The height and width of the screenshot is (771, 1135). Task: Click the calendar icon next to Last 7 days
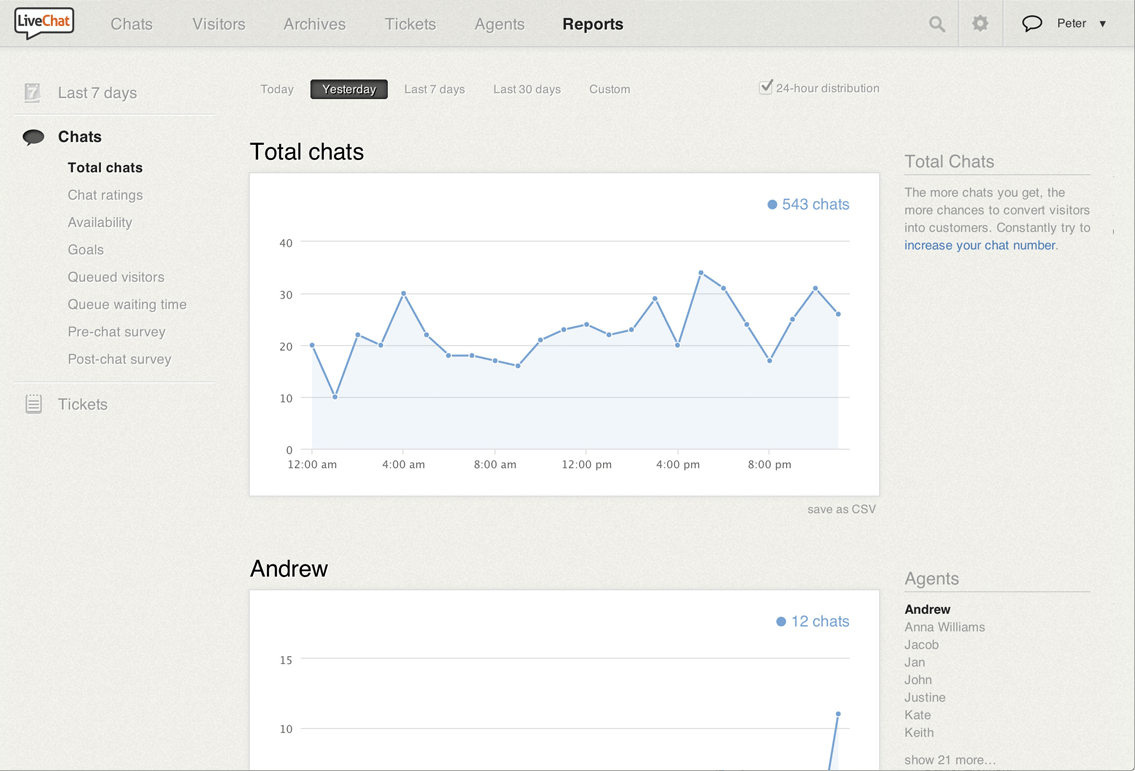pyautogui.click(x=33, y=93)
